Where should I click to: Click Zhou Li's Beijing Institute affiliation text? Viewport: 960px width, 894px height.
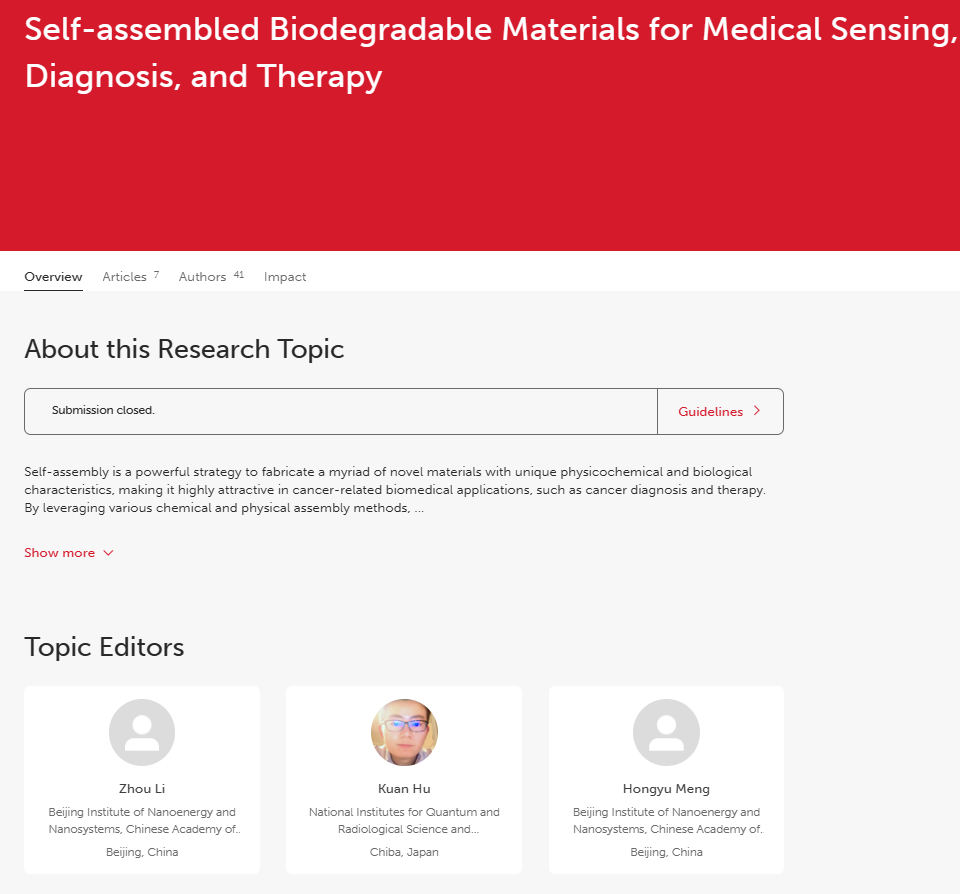(142, 820)
